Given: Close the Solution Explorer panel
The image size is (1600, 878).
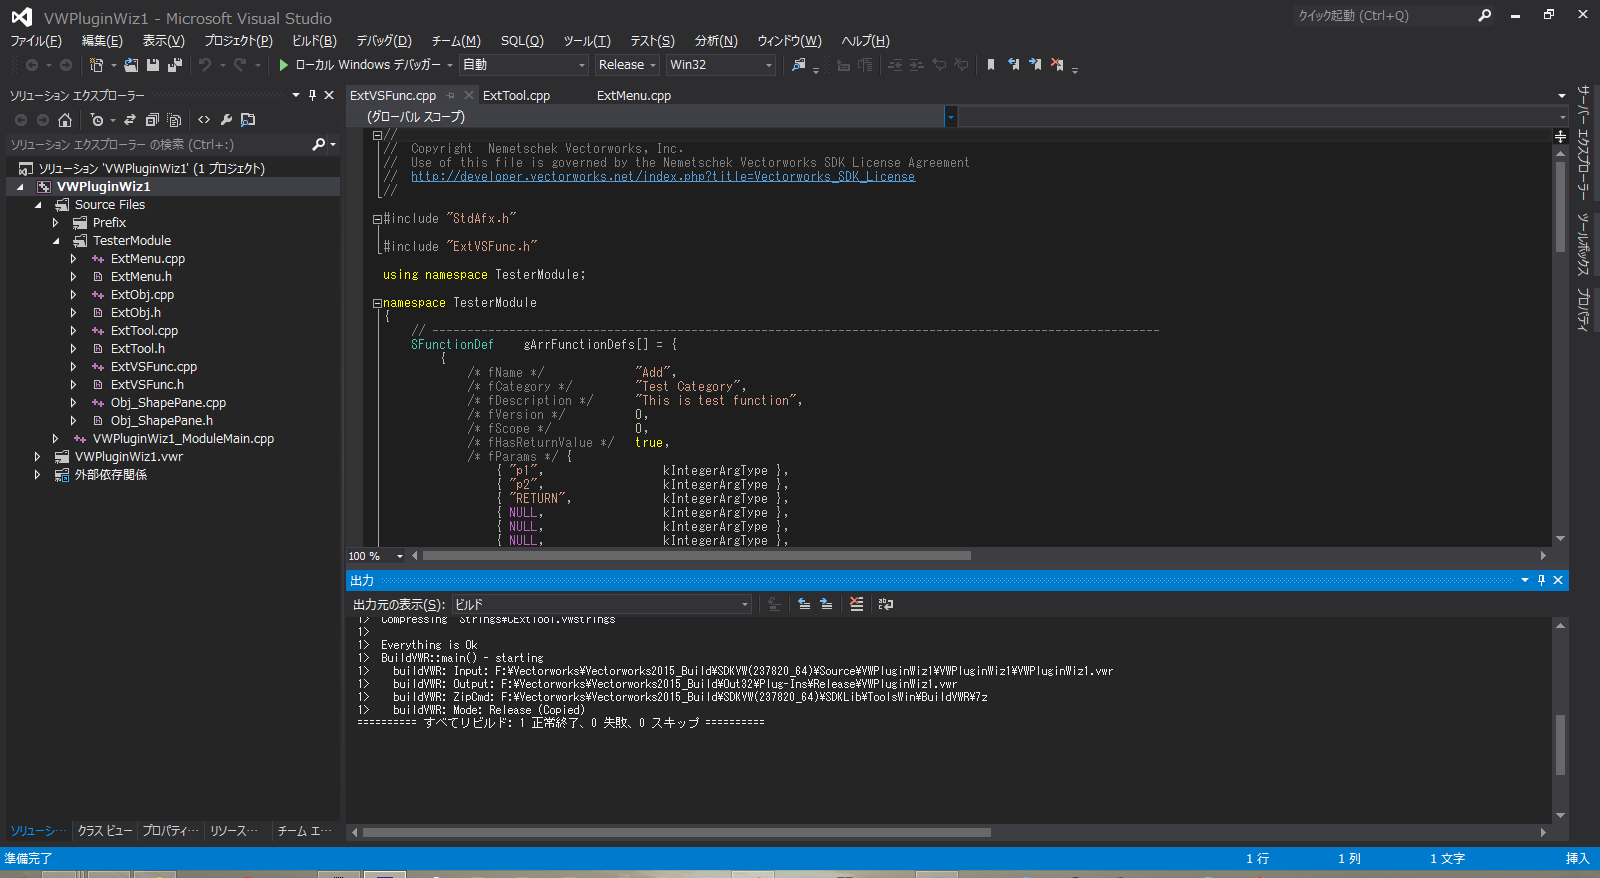Looking at the screenshot, I should 329,95.
